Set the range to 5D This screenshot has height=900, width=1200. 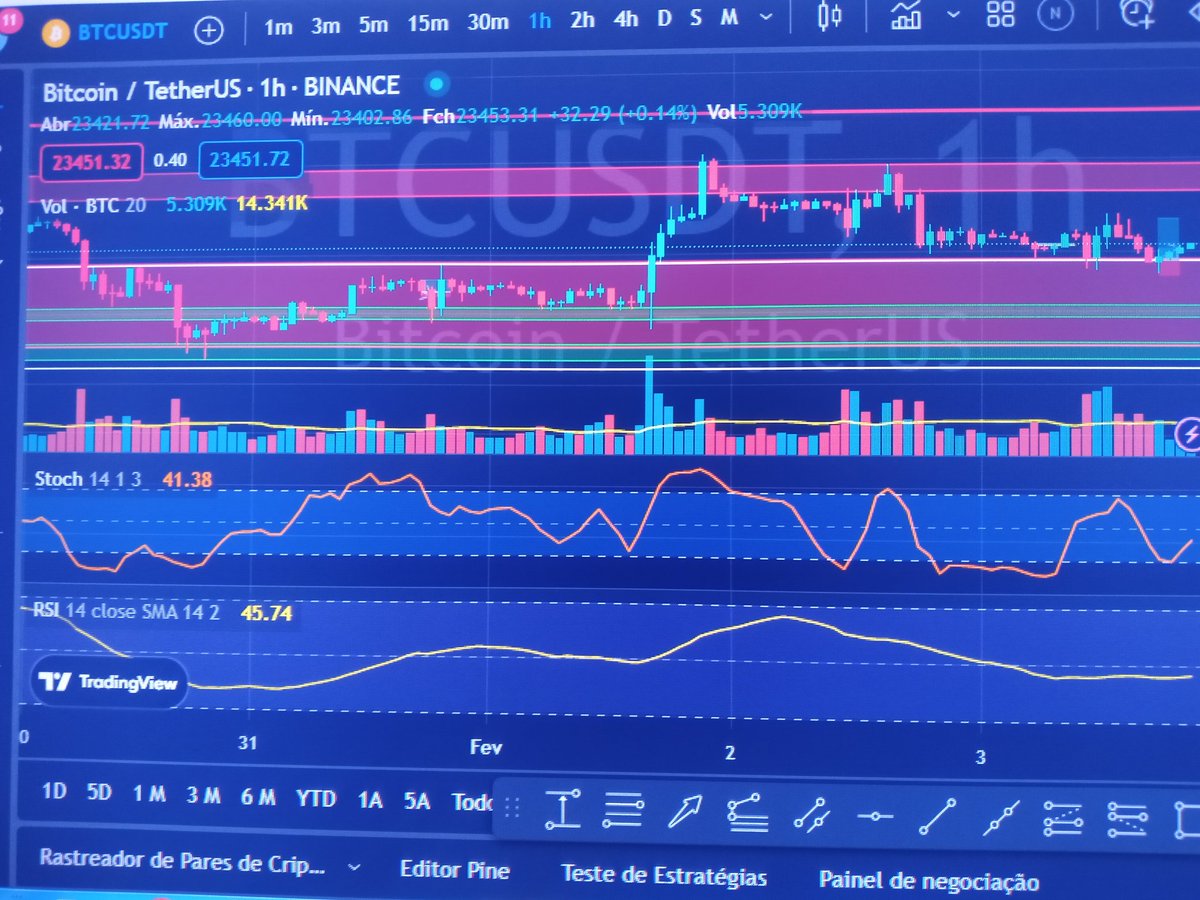[x=99, y=793]
